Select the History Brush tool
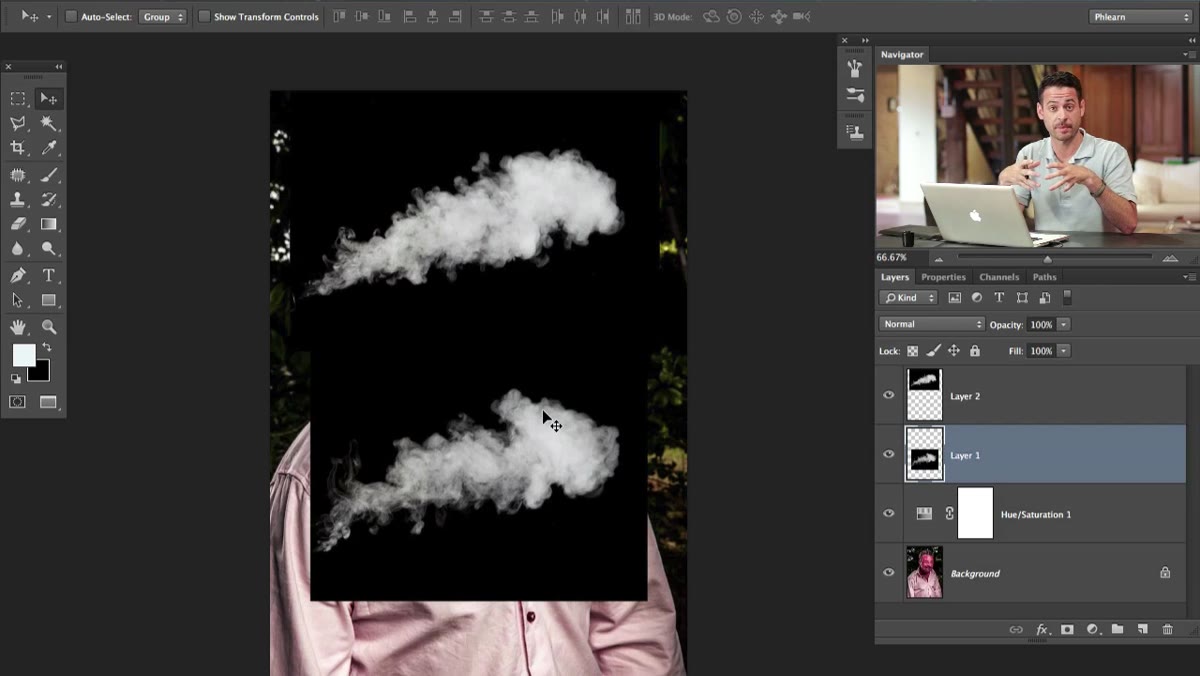 click(48, 199)
